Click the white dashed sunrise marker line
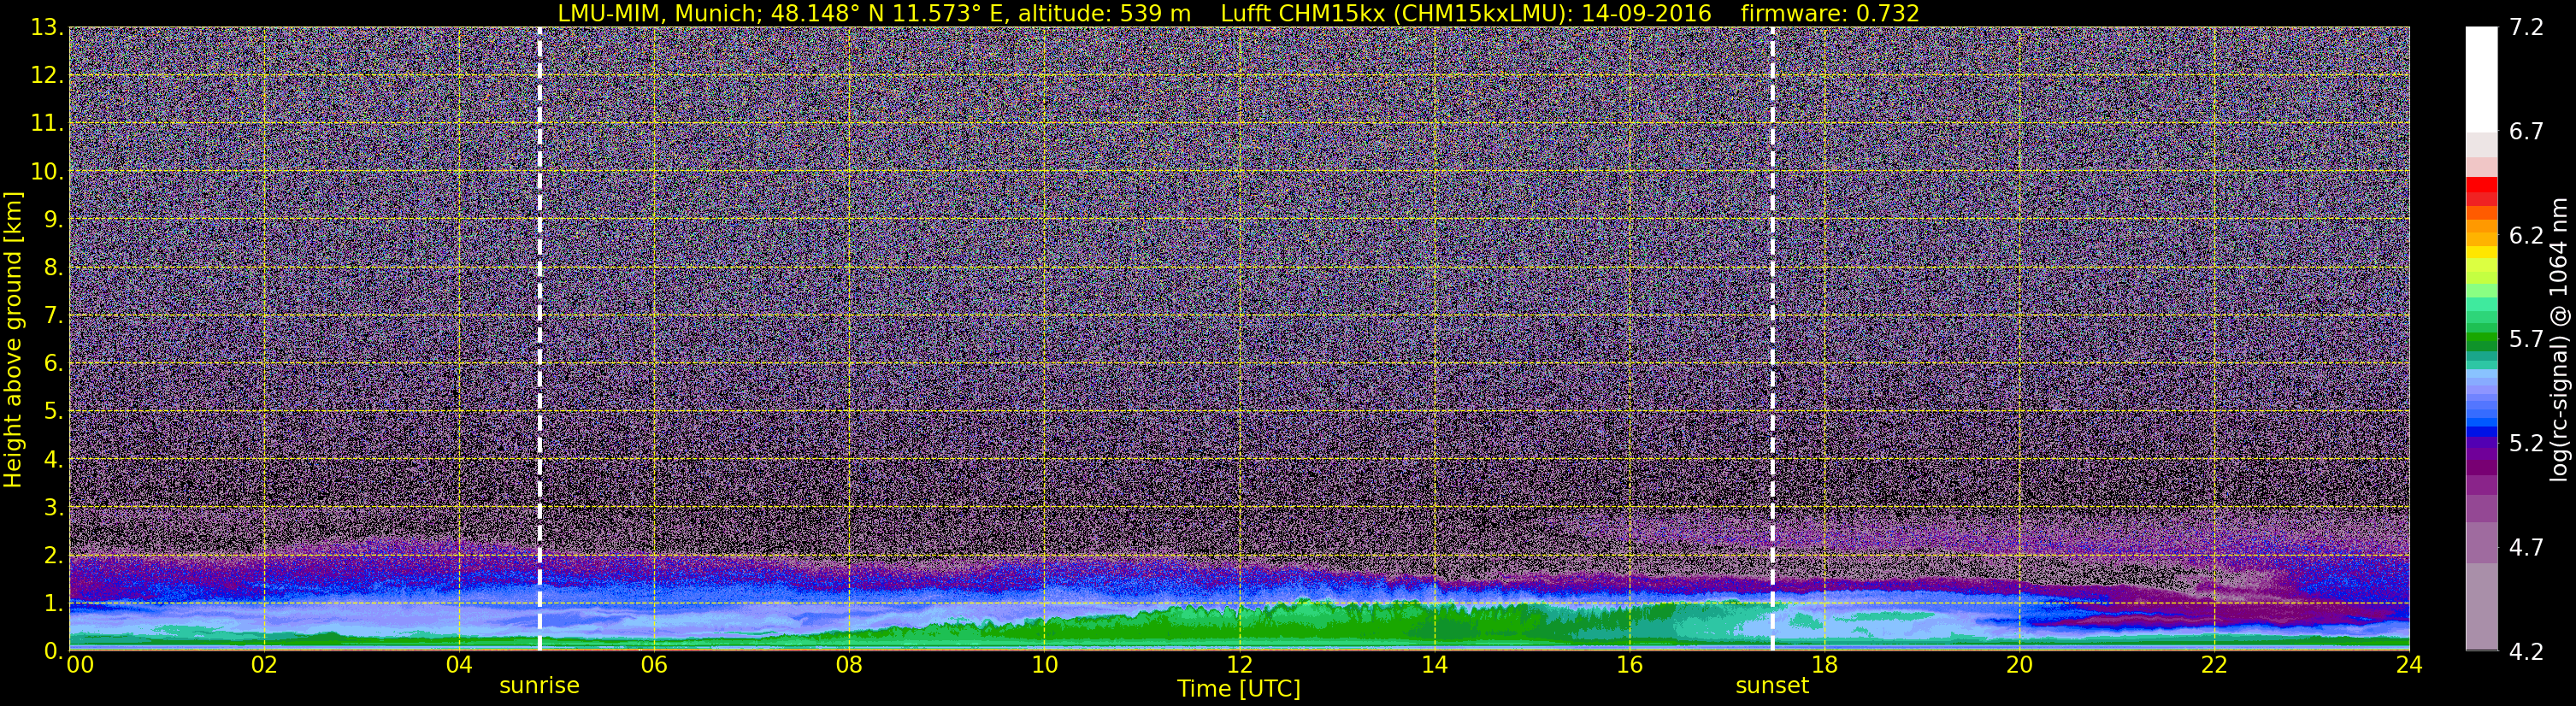 coord(539,339)
